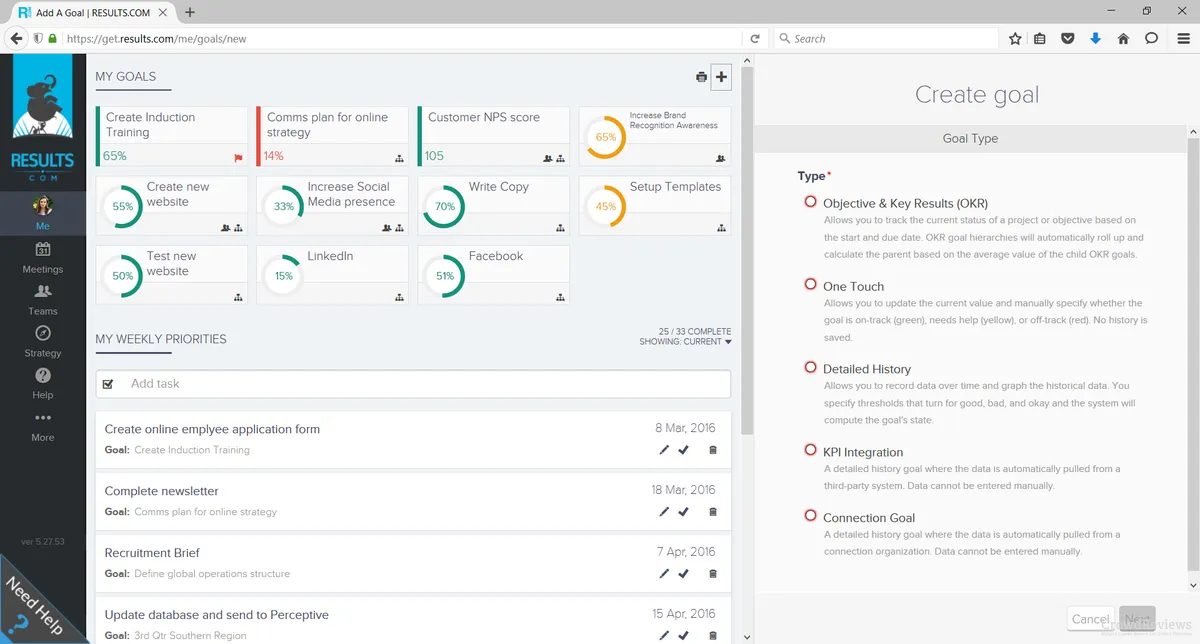Image resolution: width=1200 pixels, height=644 pixels.
Task: Open Help in the sidebar
Action: (43, 383)
